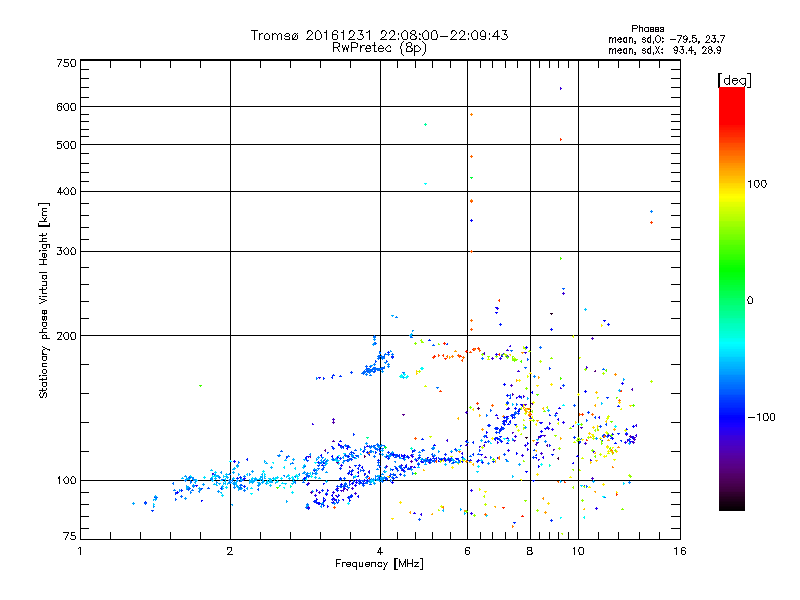The height and width of the screenshot is (600, 800).
Task: Click the black bottom of the phase colorbar
Action: [732, 505]
